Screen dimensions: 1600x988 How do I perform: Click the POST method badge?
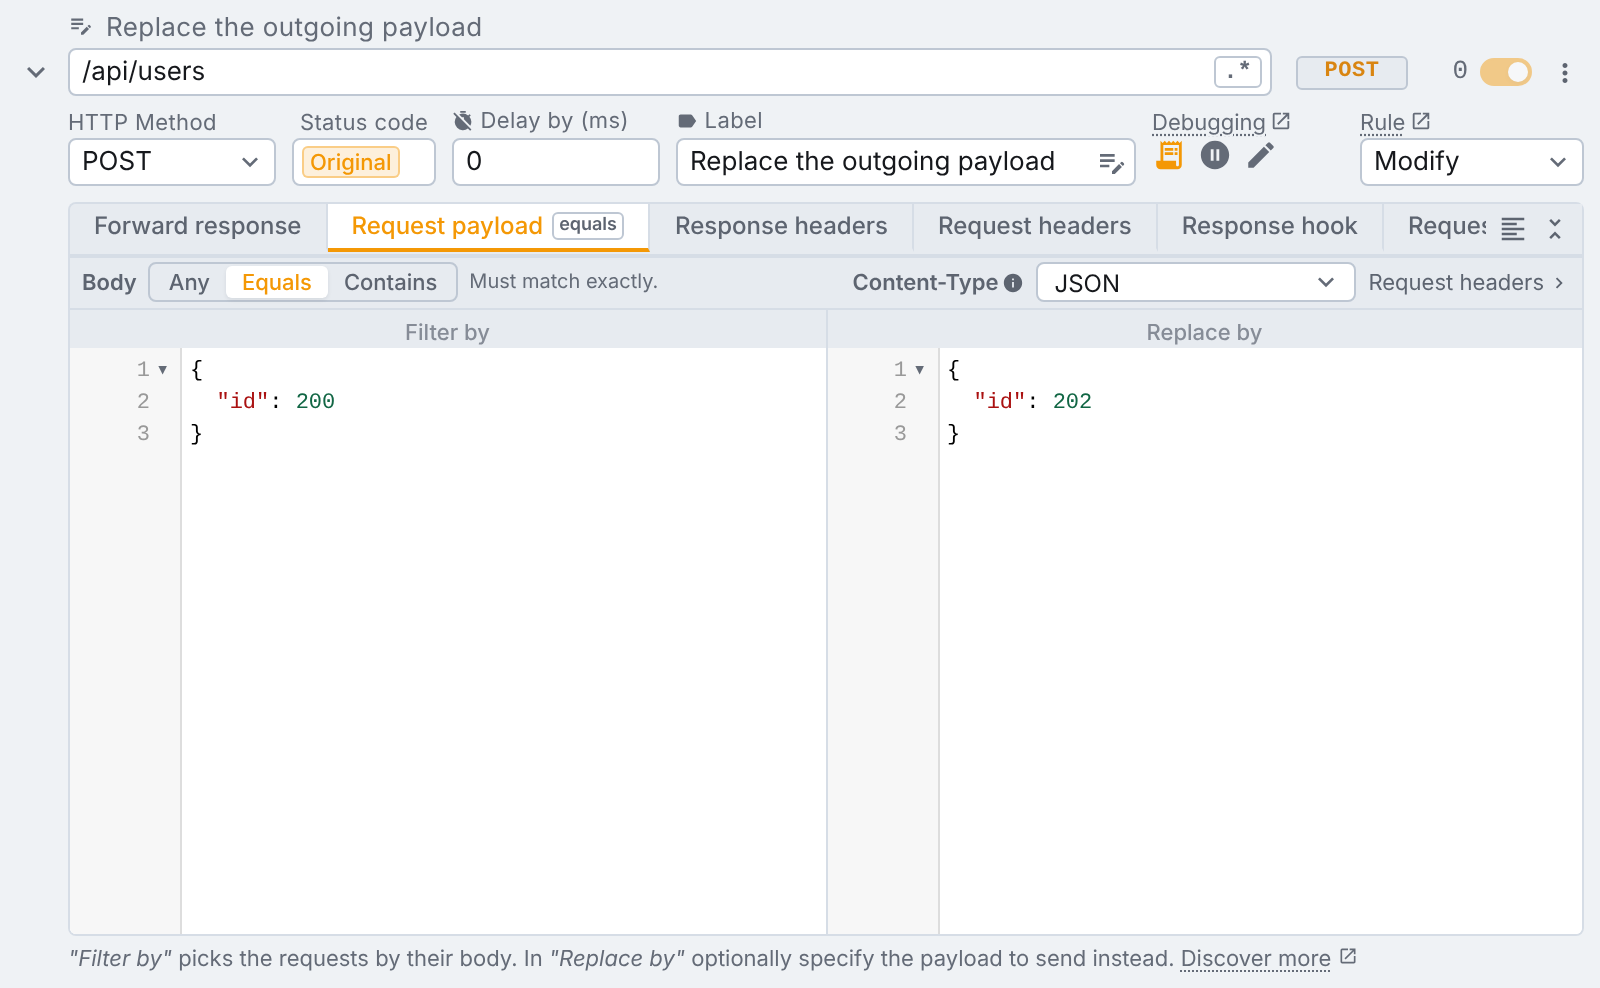coord(1351,71)
